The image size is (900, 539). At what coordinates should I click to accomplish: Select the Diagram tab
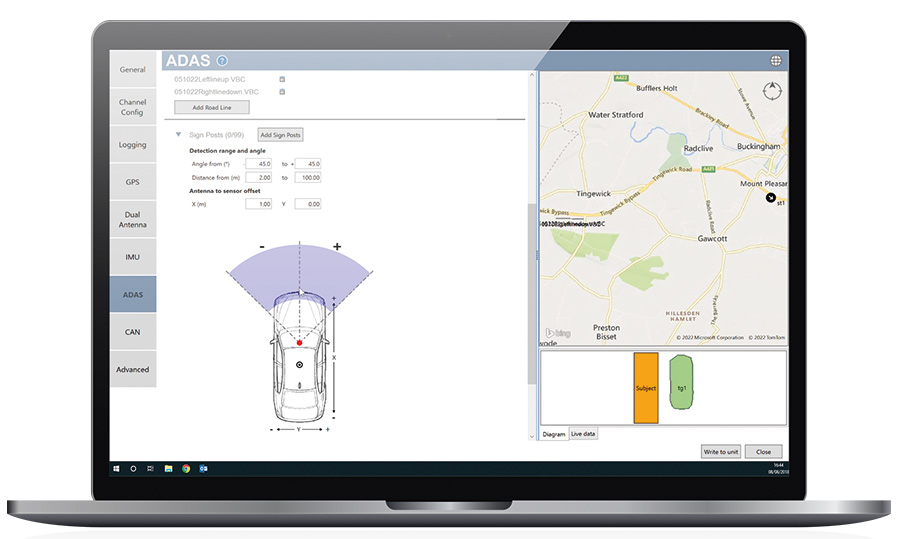554,434
